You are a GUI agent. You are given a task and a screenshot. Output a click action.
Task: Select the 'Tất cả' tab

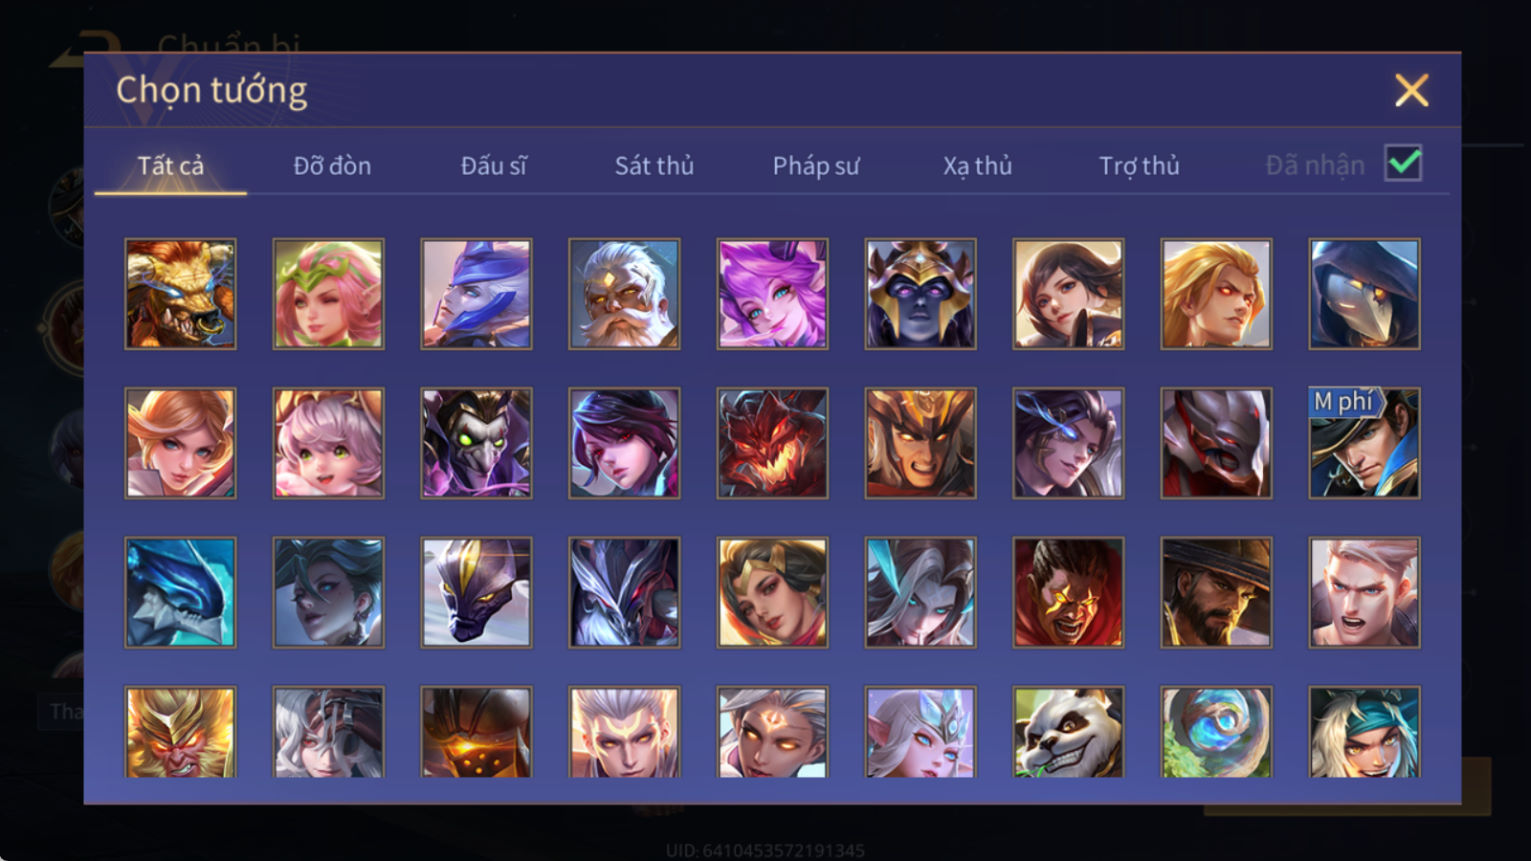(170, 166)
